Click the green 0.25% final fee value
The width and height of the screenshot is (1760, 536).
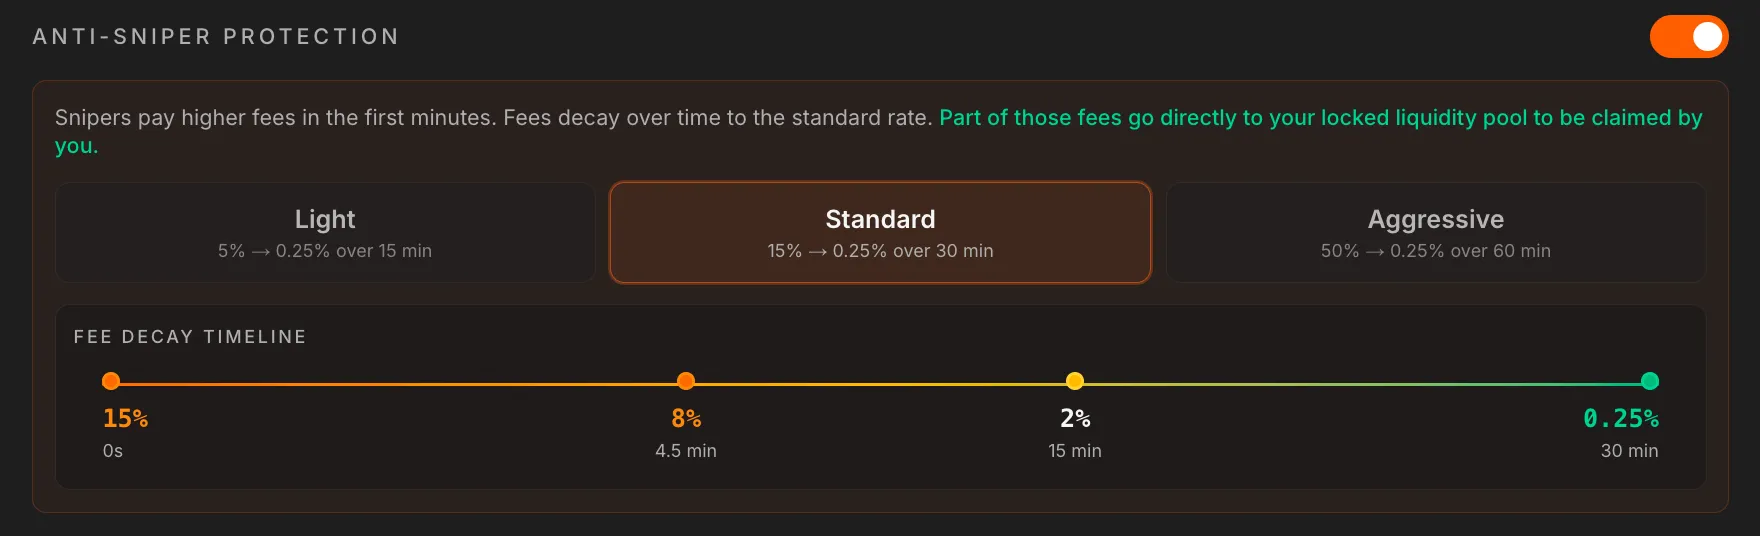(x=1620, y=418)
